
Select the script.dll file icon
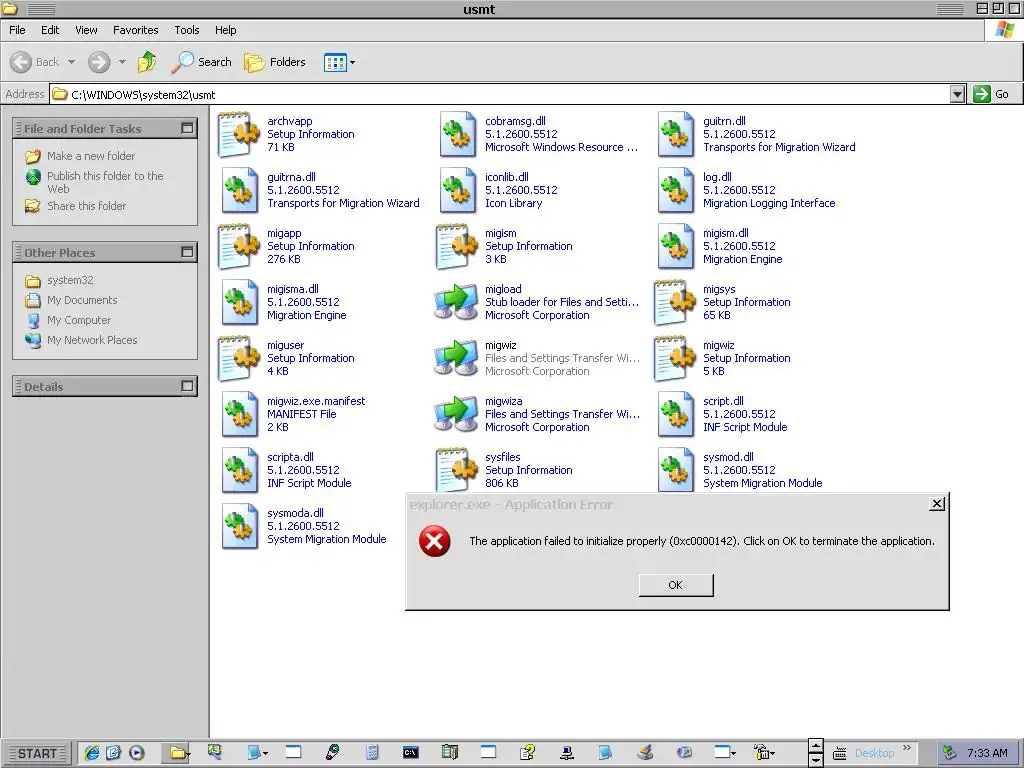coord(675,415)
